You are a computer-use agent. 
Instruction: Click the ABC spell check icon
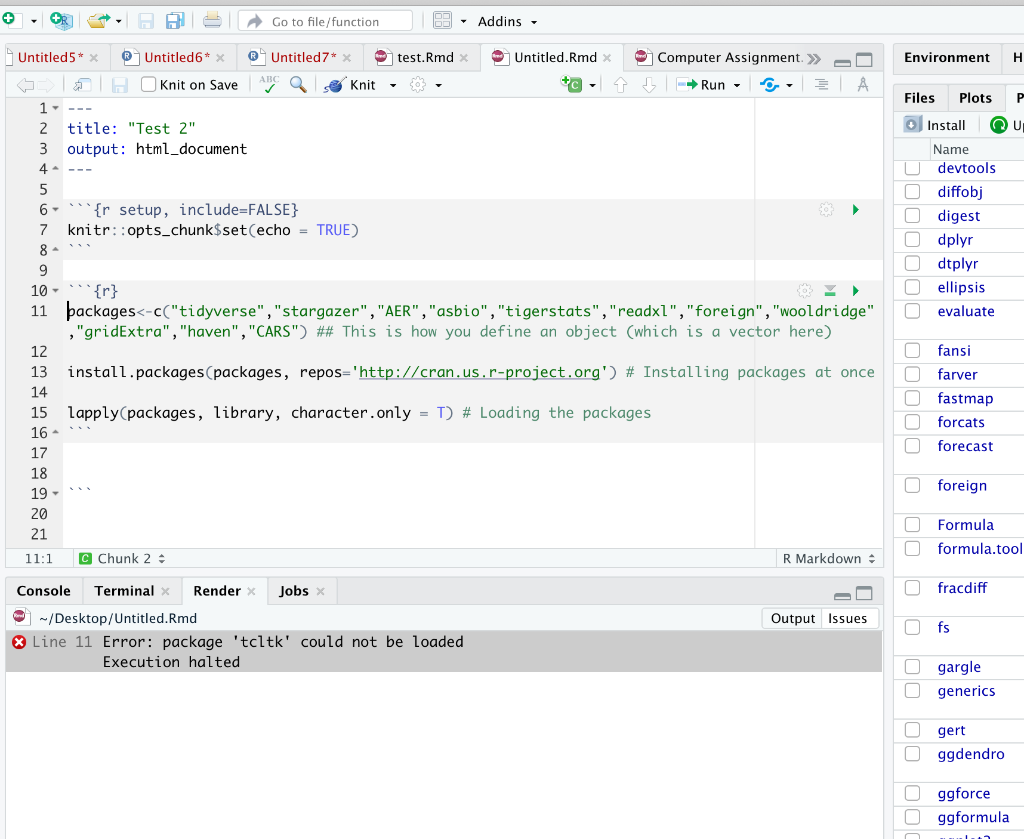point(268,84)
